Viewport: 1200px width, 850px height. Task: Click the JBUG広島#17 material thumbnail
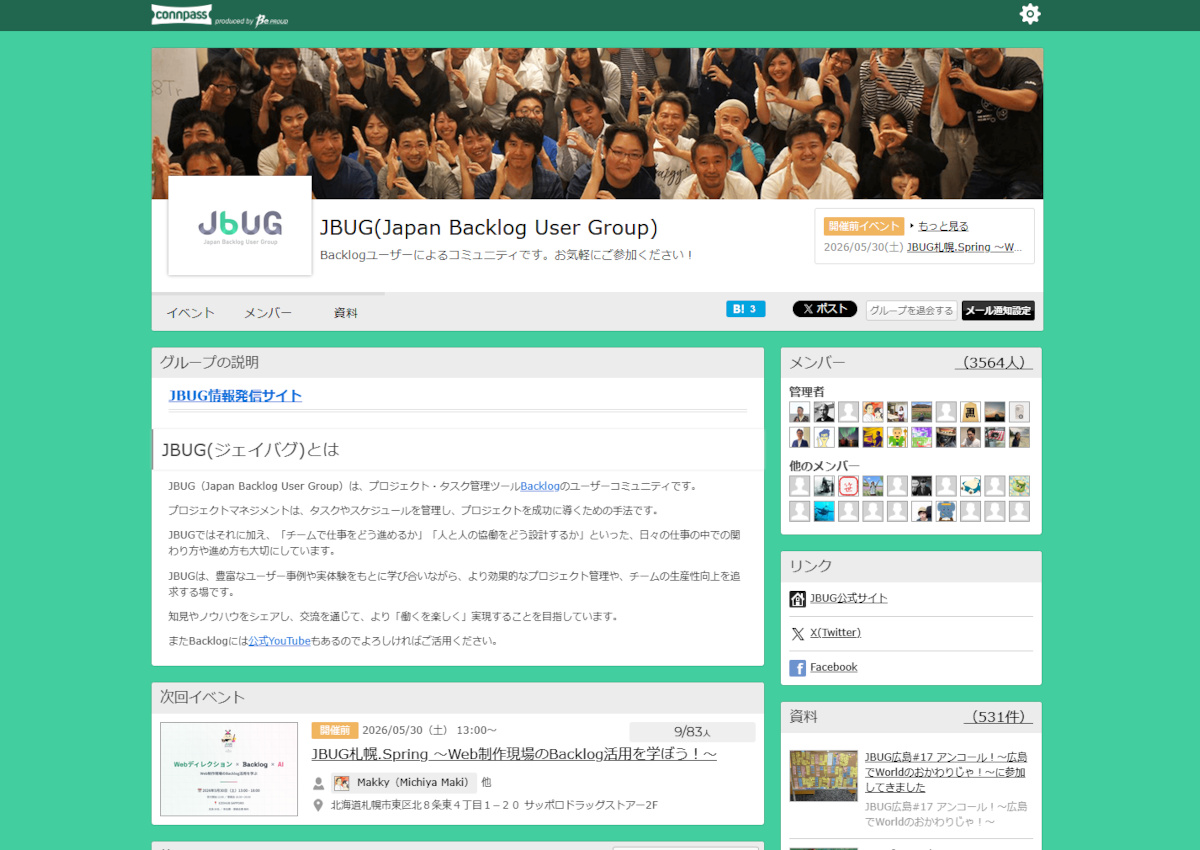coord(824,776)
